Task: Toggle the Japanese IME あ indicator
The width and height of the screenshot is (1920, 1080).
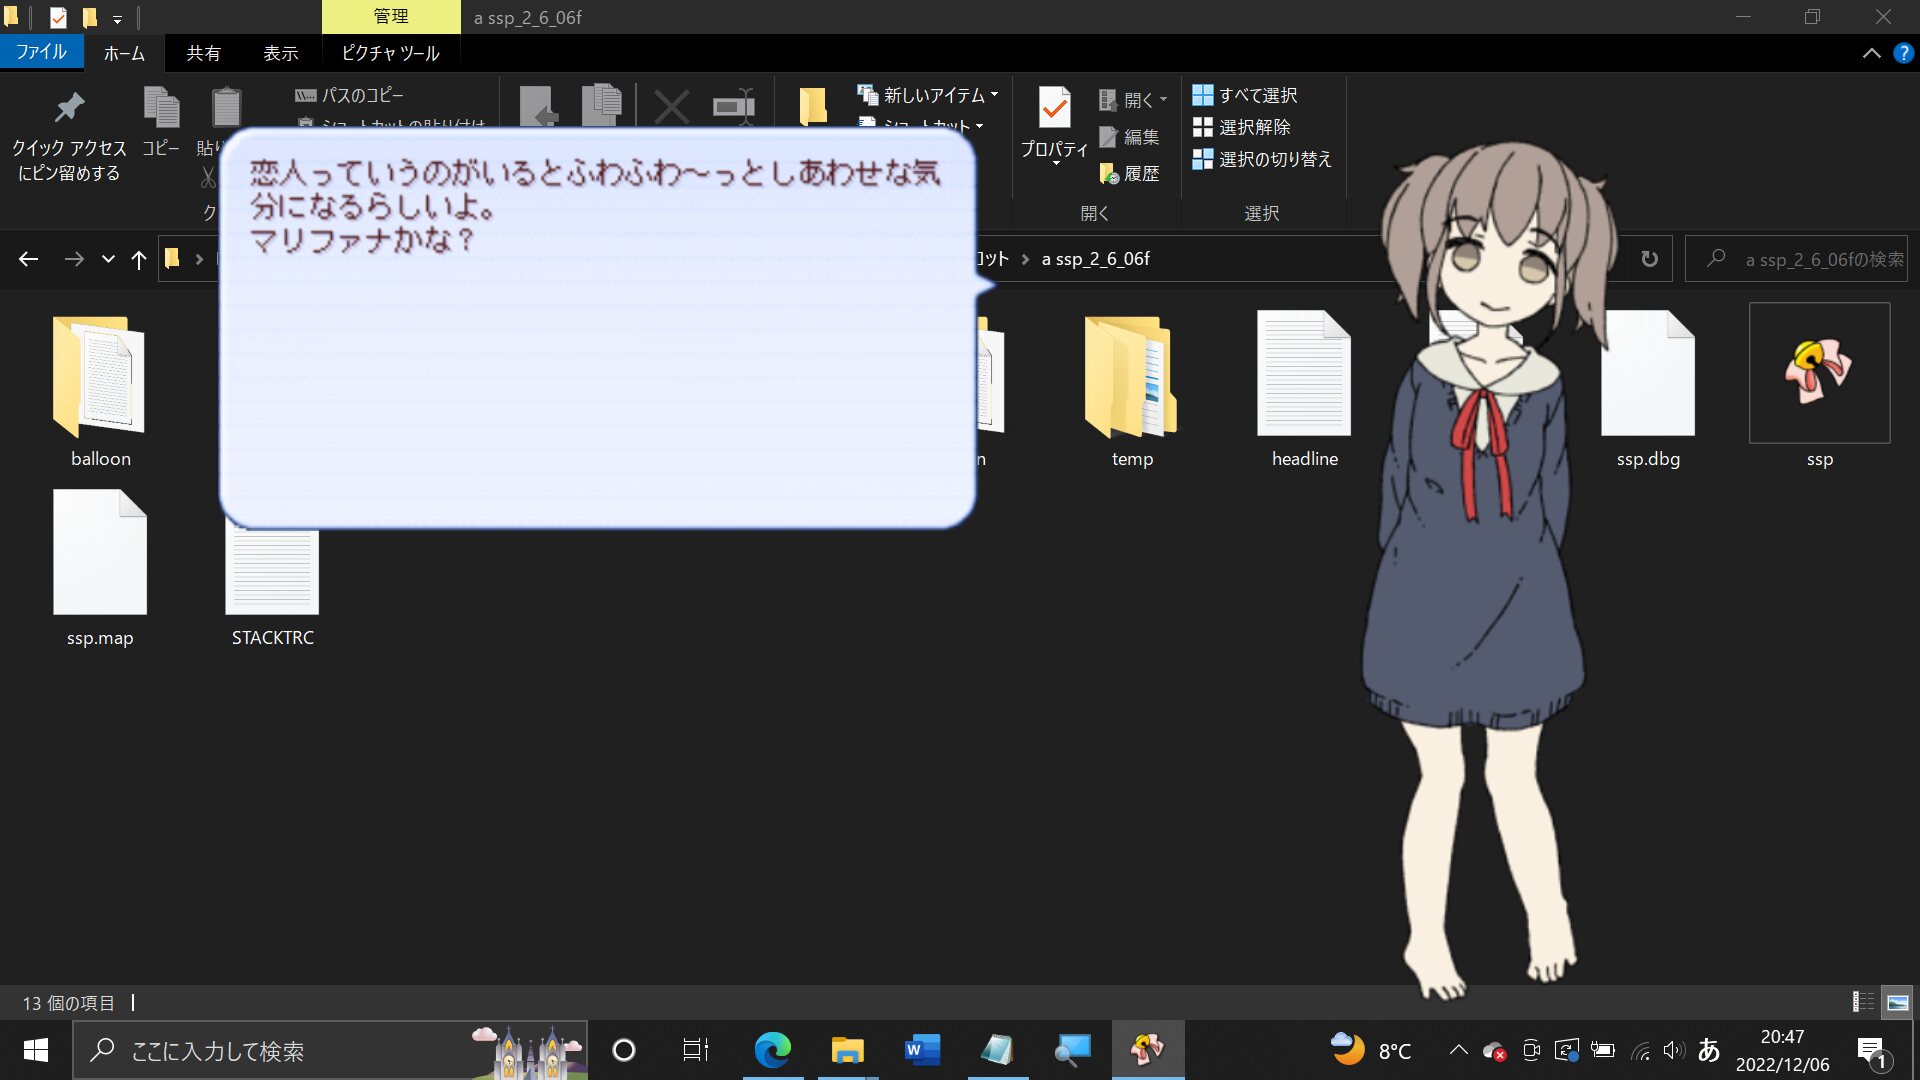Action: 1709,1050
